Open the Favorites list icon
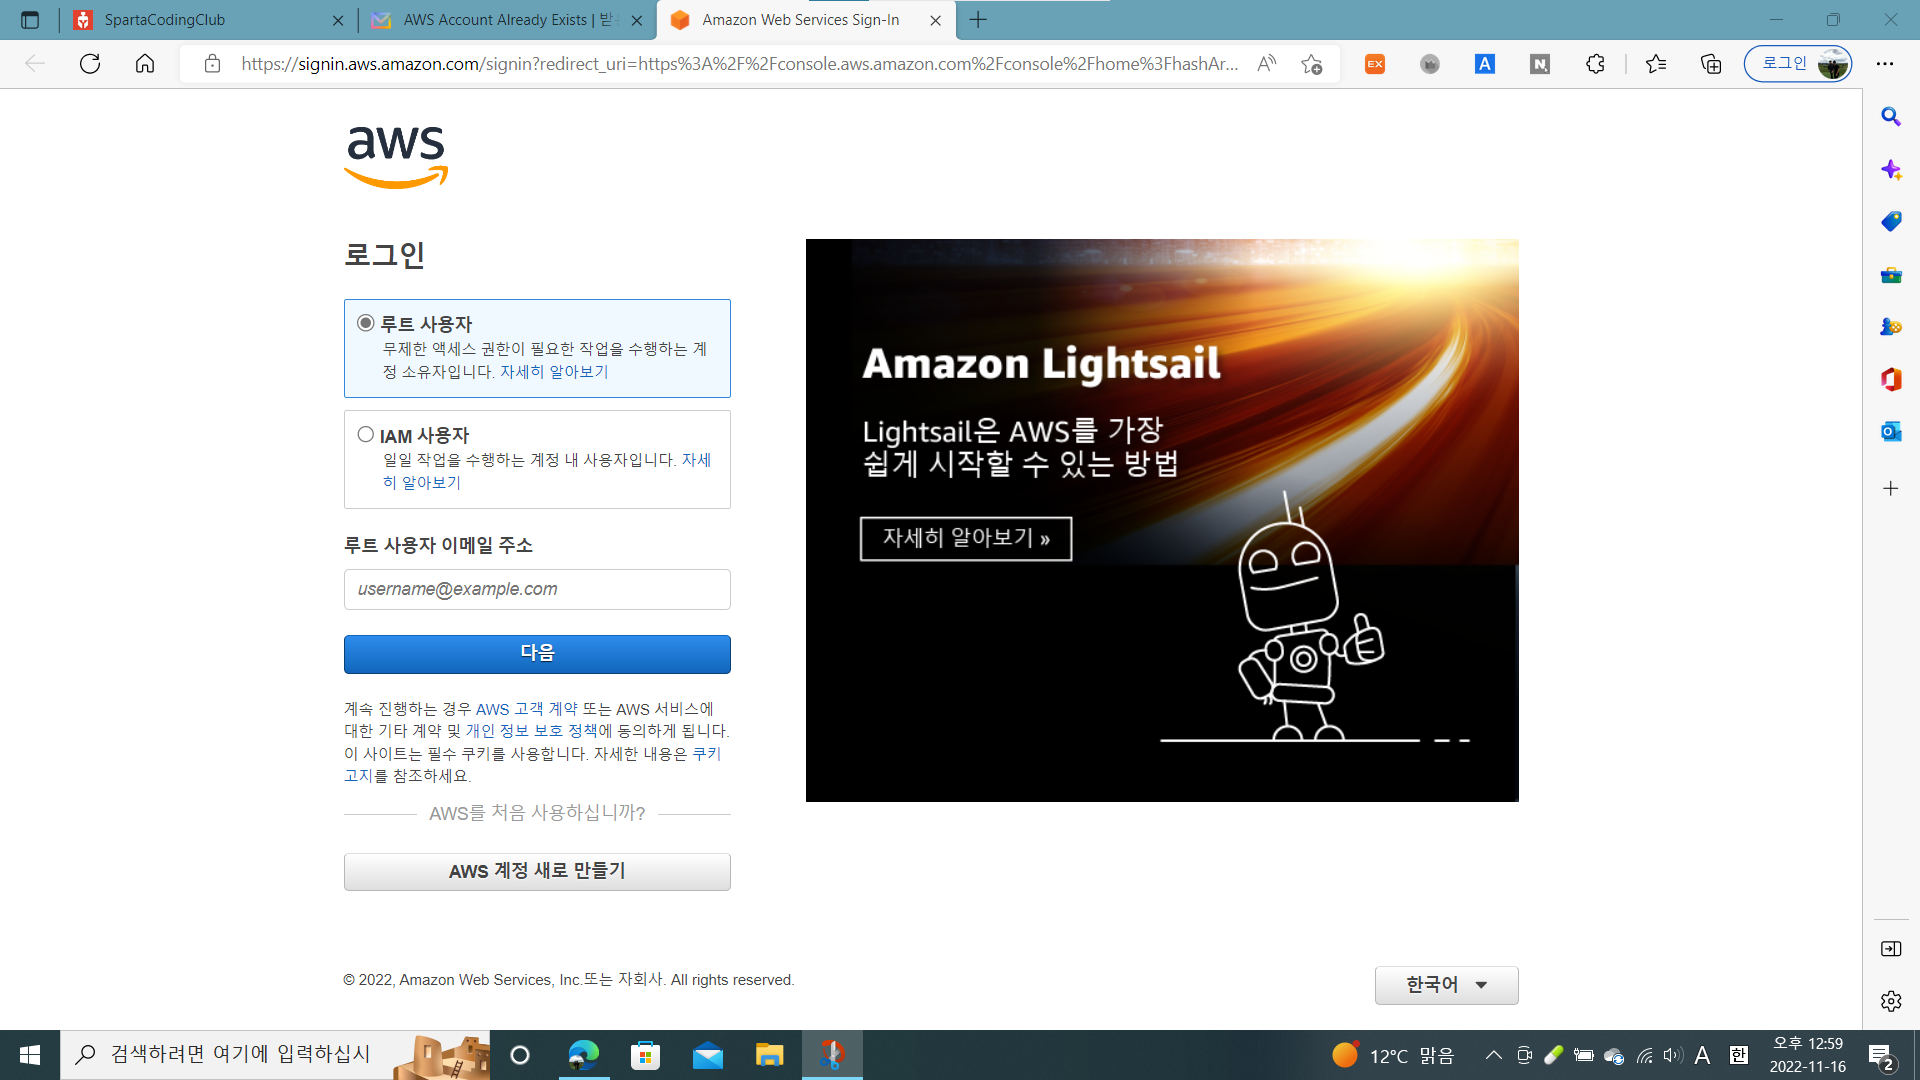The image size is (1920, 1080). [x=1656, y=64]
